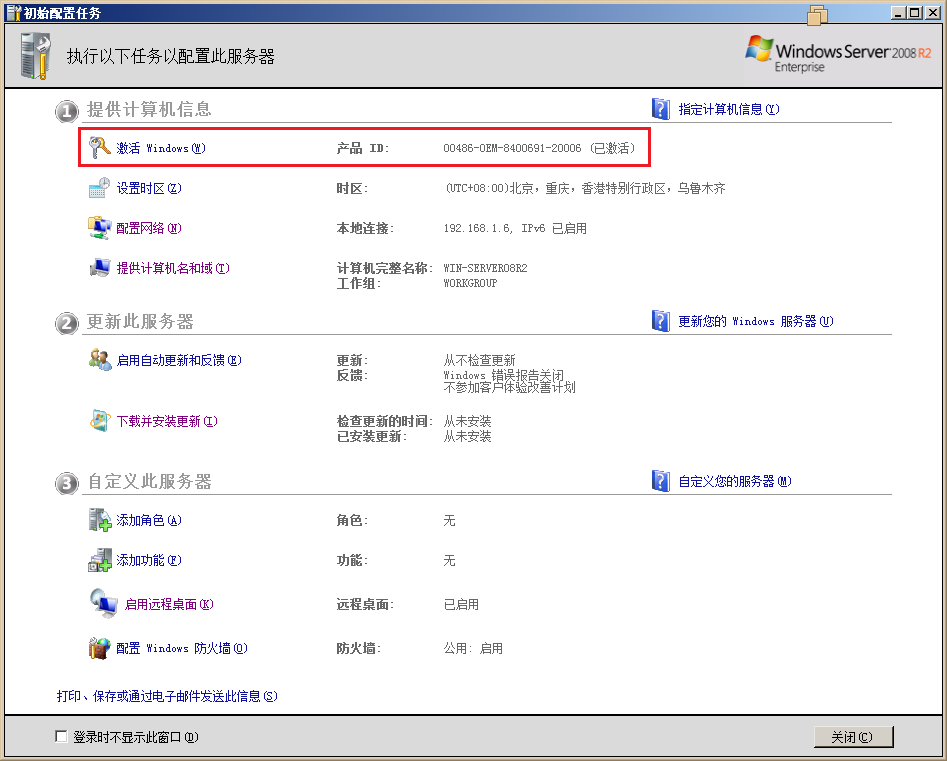Click the 执行以下任务以配置此服务器 heading
This screenshot has width=947, height=761.
pyautogui.click(x=170, y=57)
